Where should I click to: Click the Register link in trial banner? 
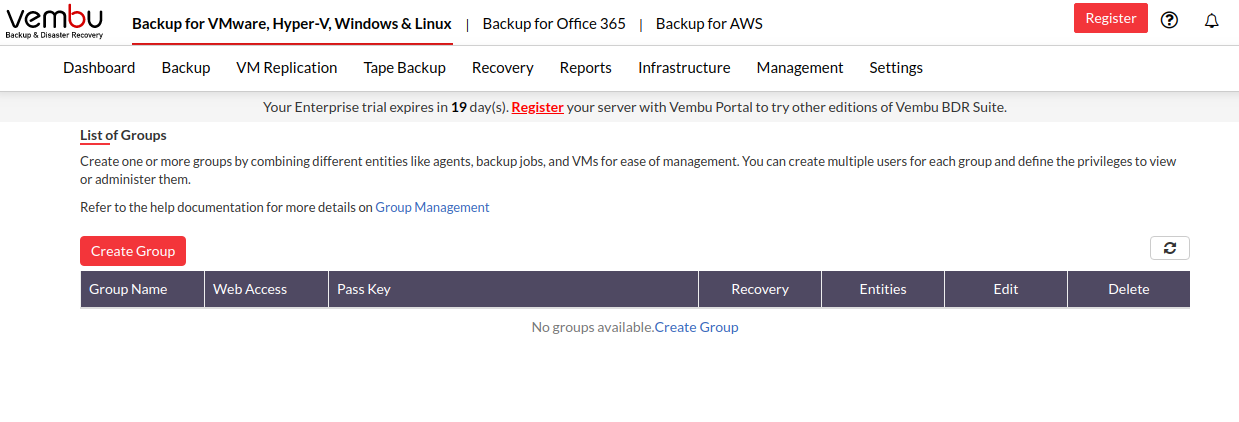538,107
